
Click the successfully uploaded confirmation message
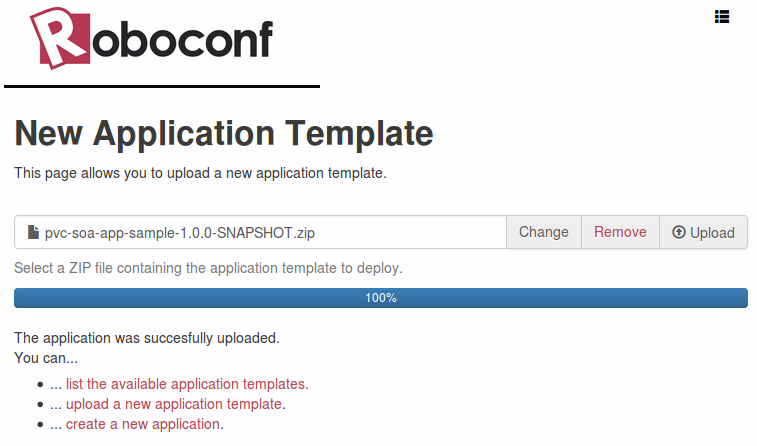click(x=147, y=338)
